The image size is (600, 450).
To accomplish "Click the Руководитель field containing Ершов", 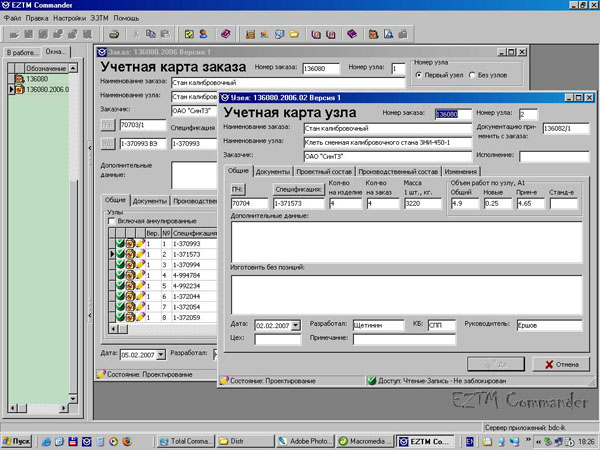I will coord(549,325).
